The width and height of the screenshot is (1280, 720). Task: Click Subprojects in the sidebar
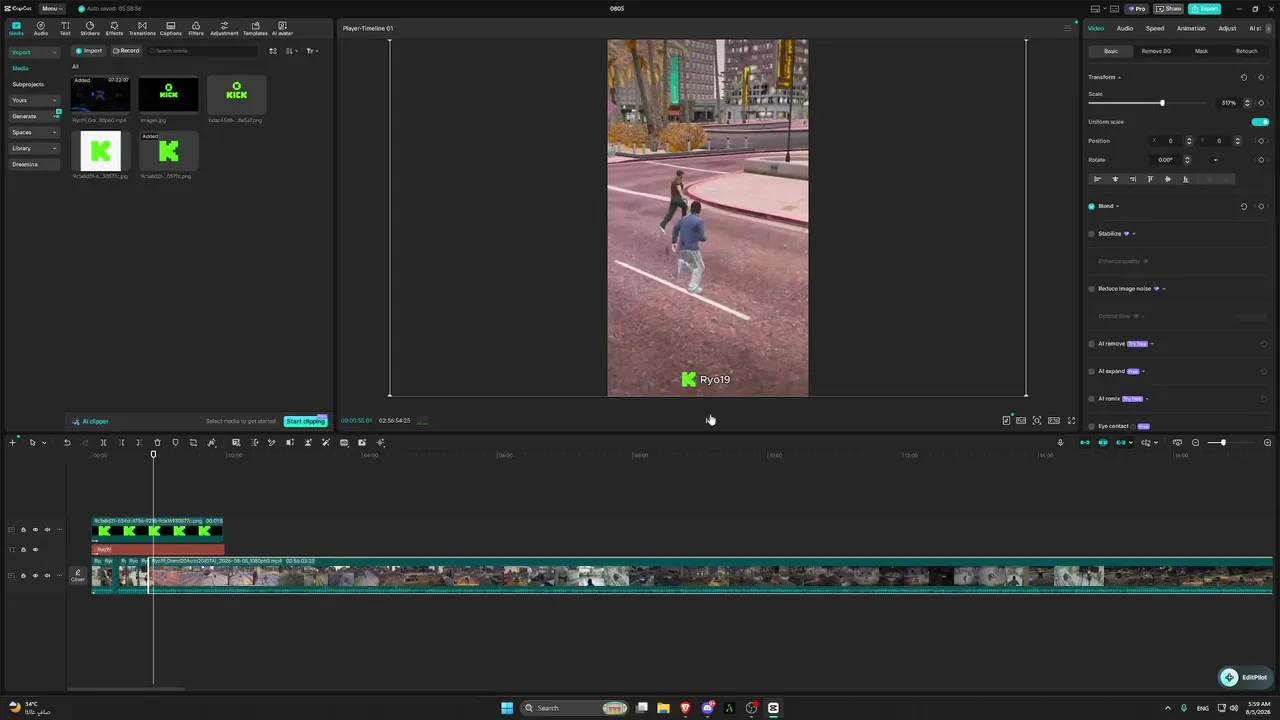pyautogui.click(x=28, y=84)
